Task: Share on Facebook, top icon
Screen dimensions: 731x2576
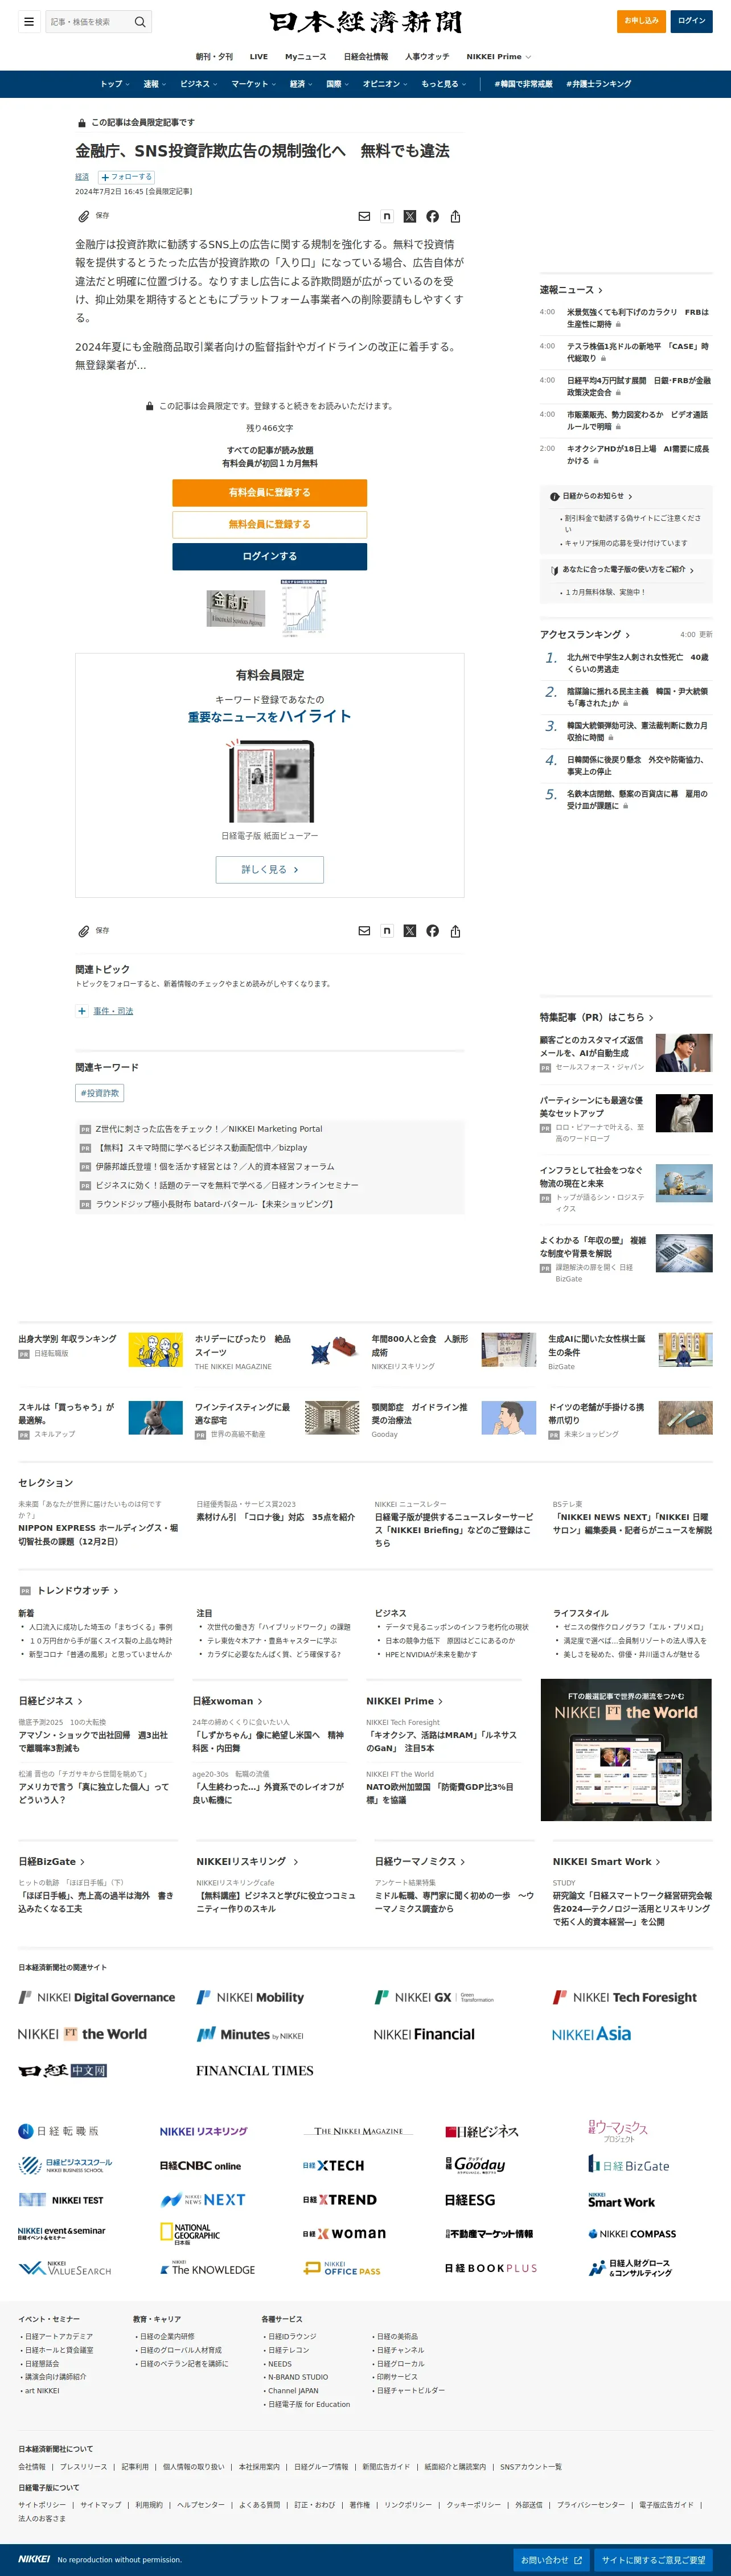Action: tap(432, 216)
